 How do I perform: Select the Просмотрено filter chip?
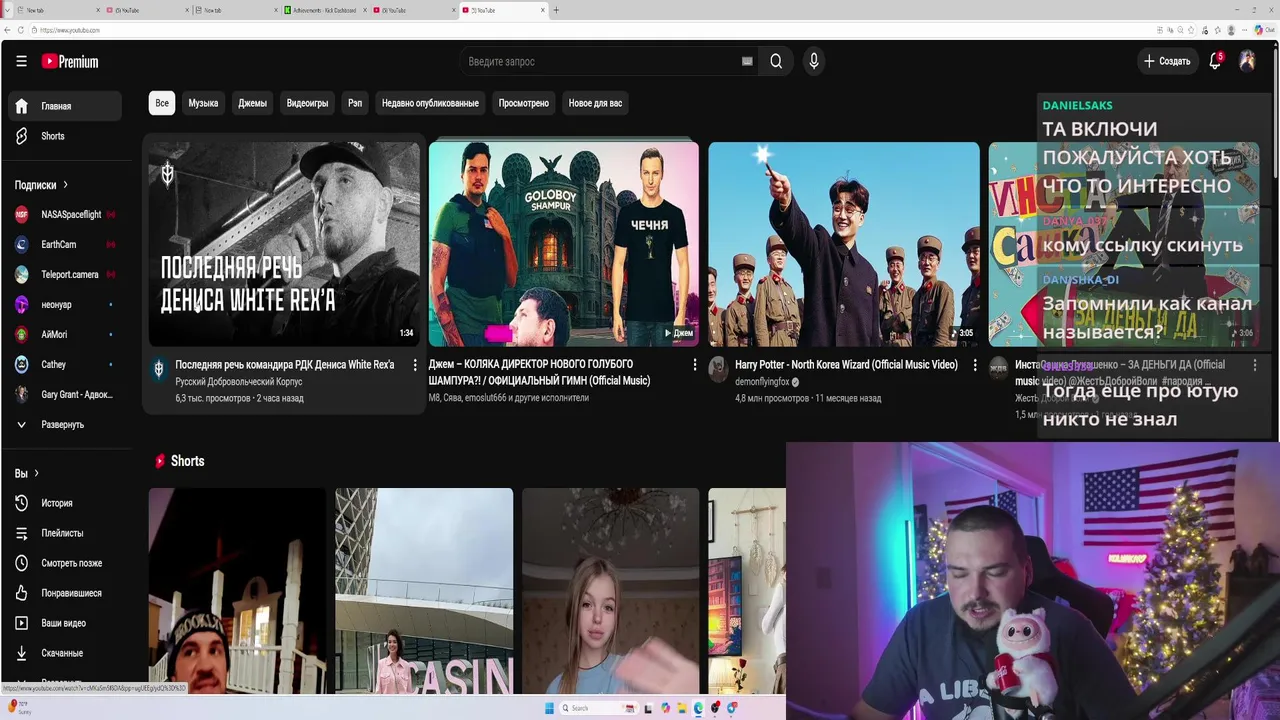(x=524, y=103)
